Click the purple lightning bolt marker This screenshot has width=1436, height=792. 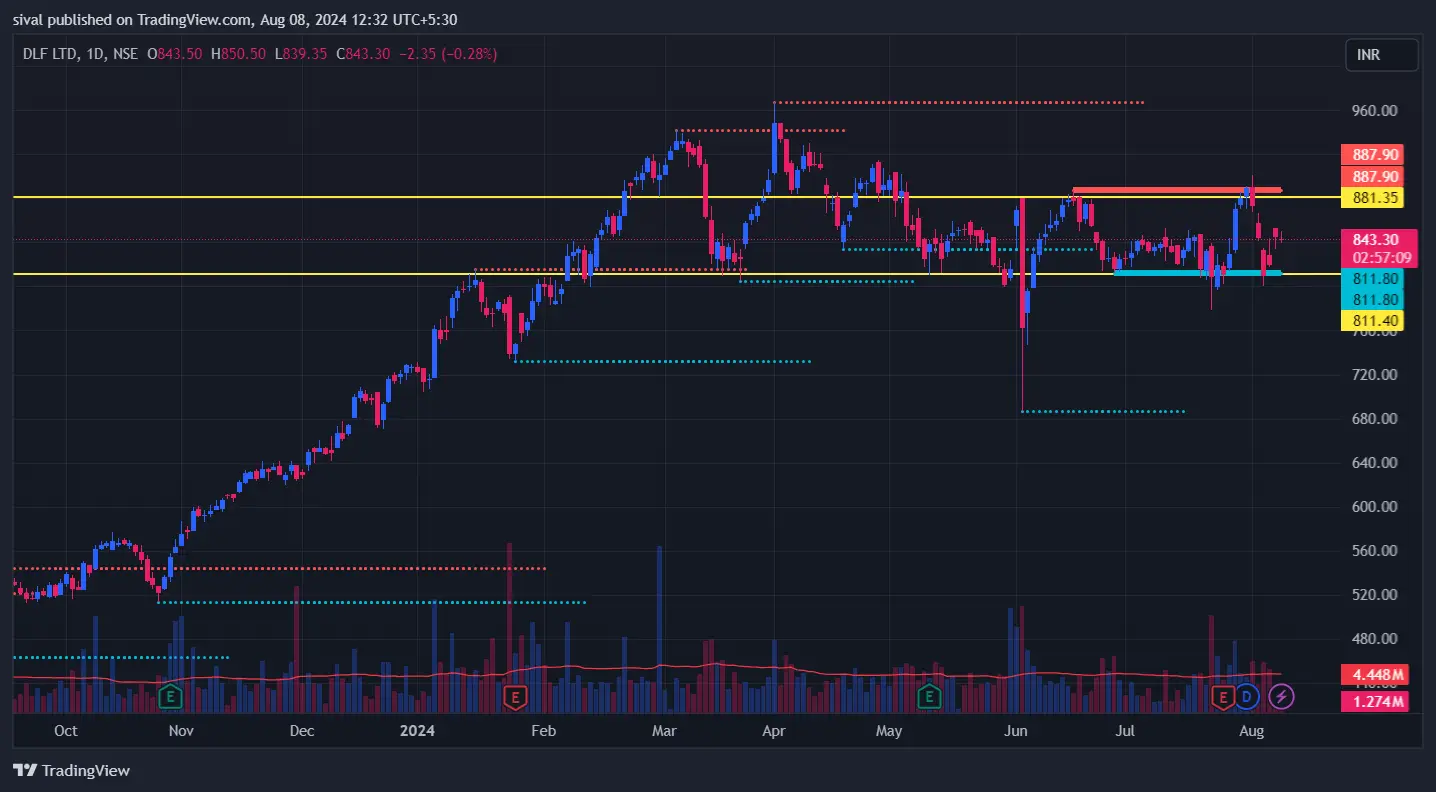1281,695
